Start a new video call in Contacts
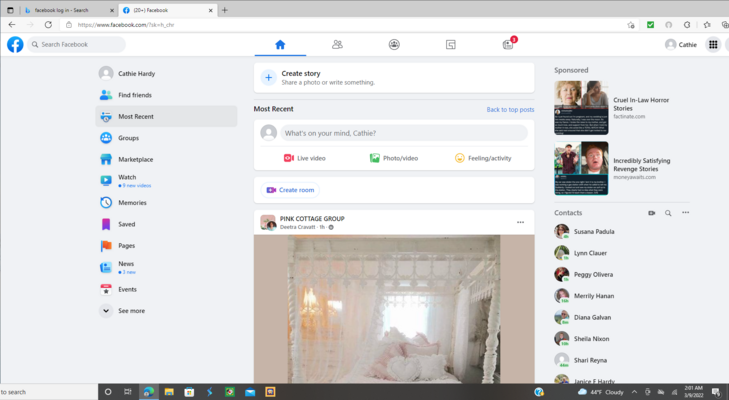Viewport: 729px width, 400px height. (651, 213)
